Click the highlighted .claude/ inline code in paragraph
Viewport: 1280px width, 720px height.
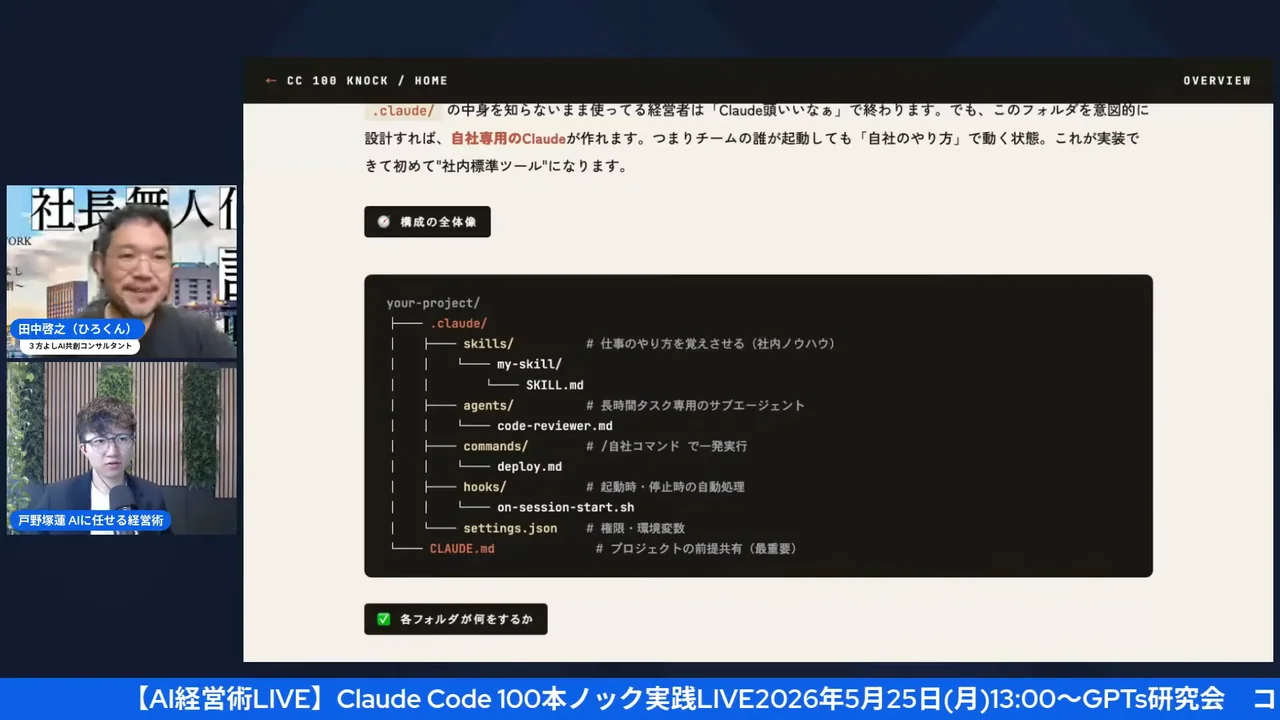tap(403, 110)
